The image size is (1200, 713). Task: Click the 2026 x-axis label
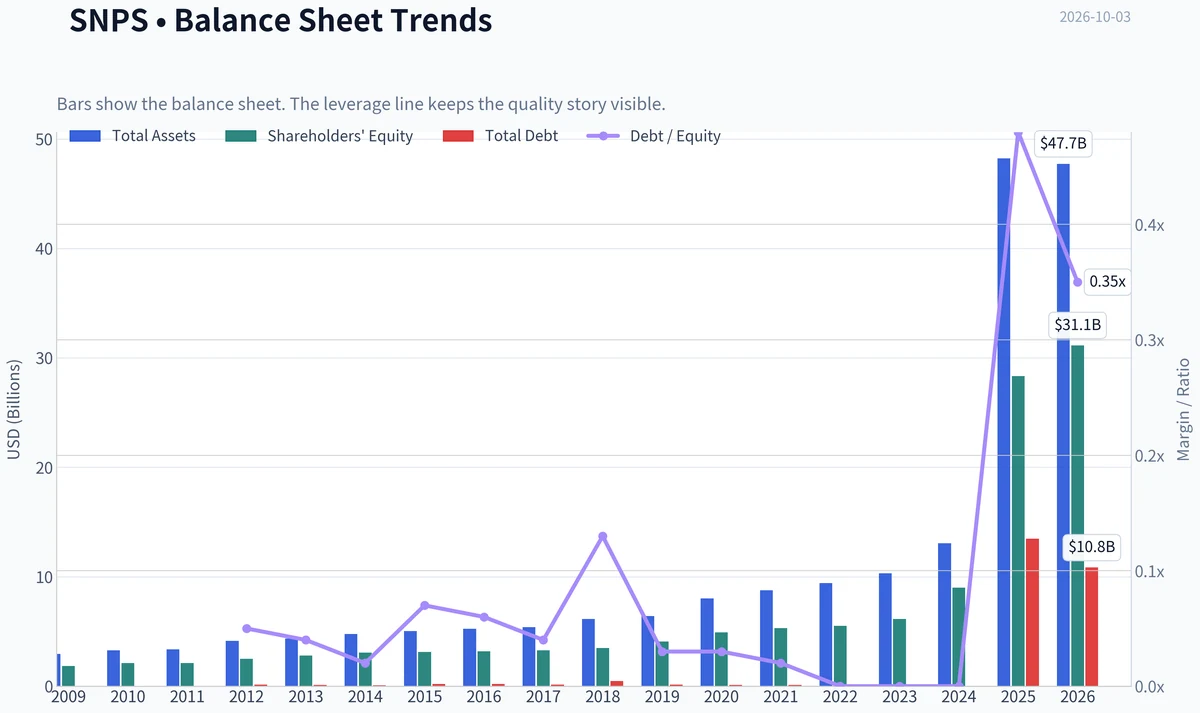[1078, 696]
